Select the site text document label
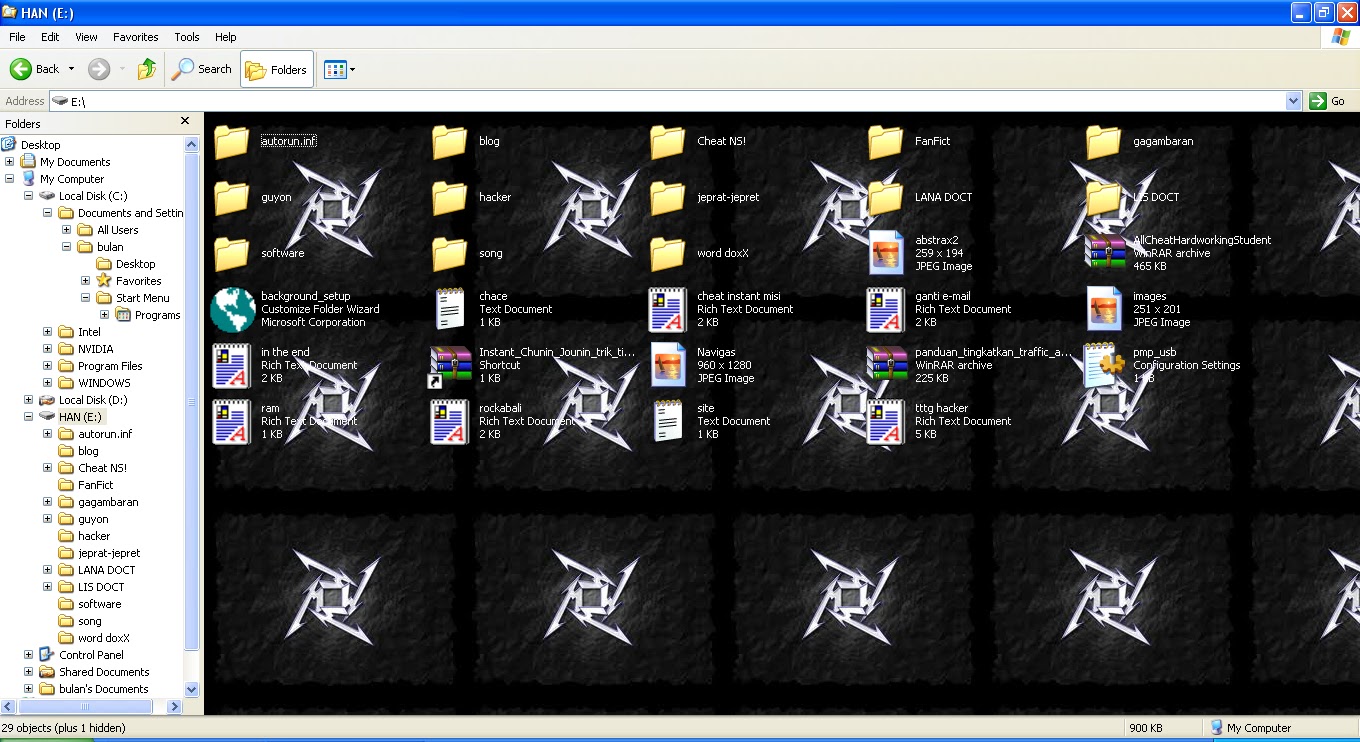This screenshot has height=742, width=1360. click(706, 409)
